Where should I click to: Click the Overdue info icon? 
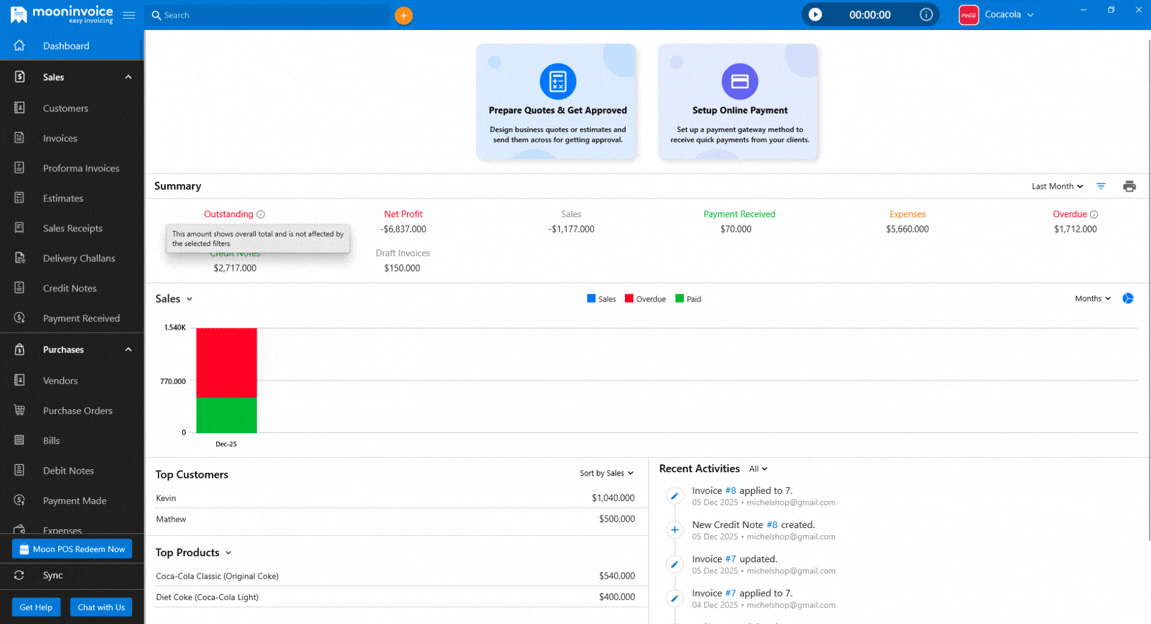tap(1094, 214)
